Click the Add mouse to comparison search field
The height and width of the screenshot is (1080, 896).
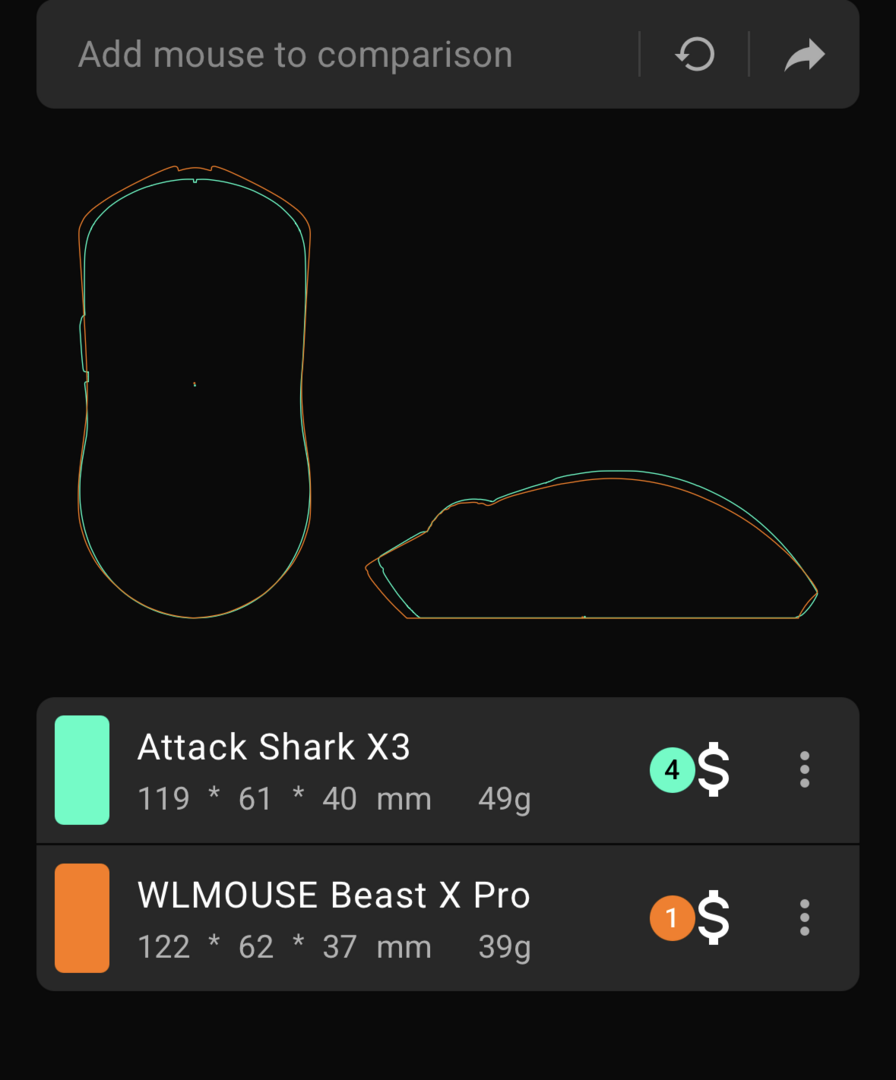(337, 54)
